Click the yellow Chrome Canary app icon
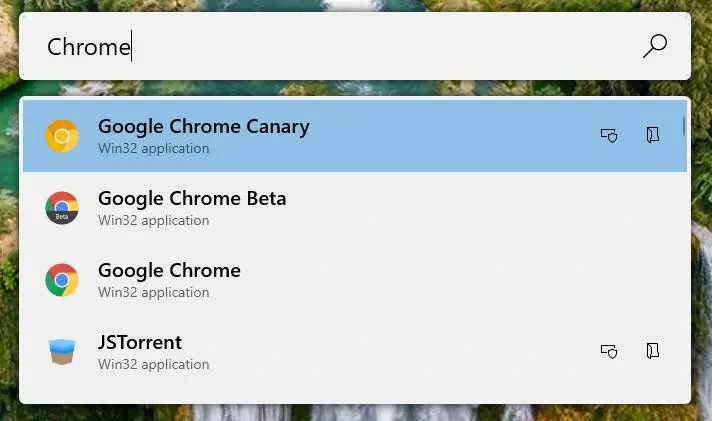Image resolution: width=712 pixels, height=421 pixels. [x=62, y=136]
